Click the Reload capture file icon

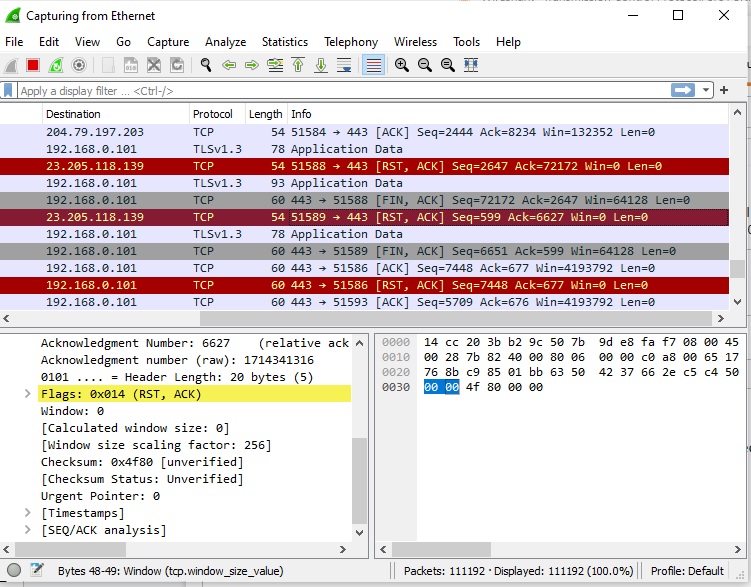(177, 65)
